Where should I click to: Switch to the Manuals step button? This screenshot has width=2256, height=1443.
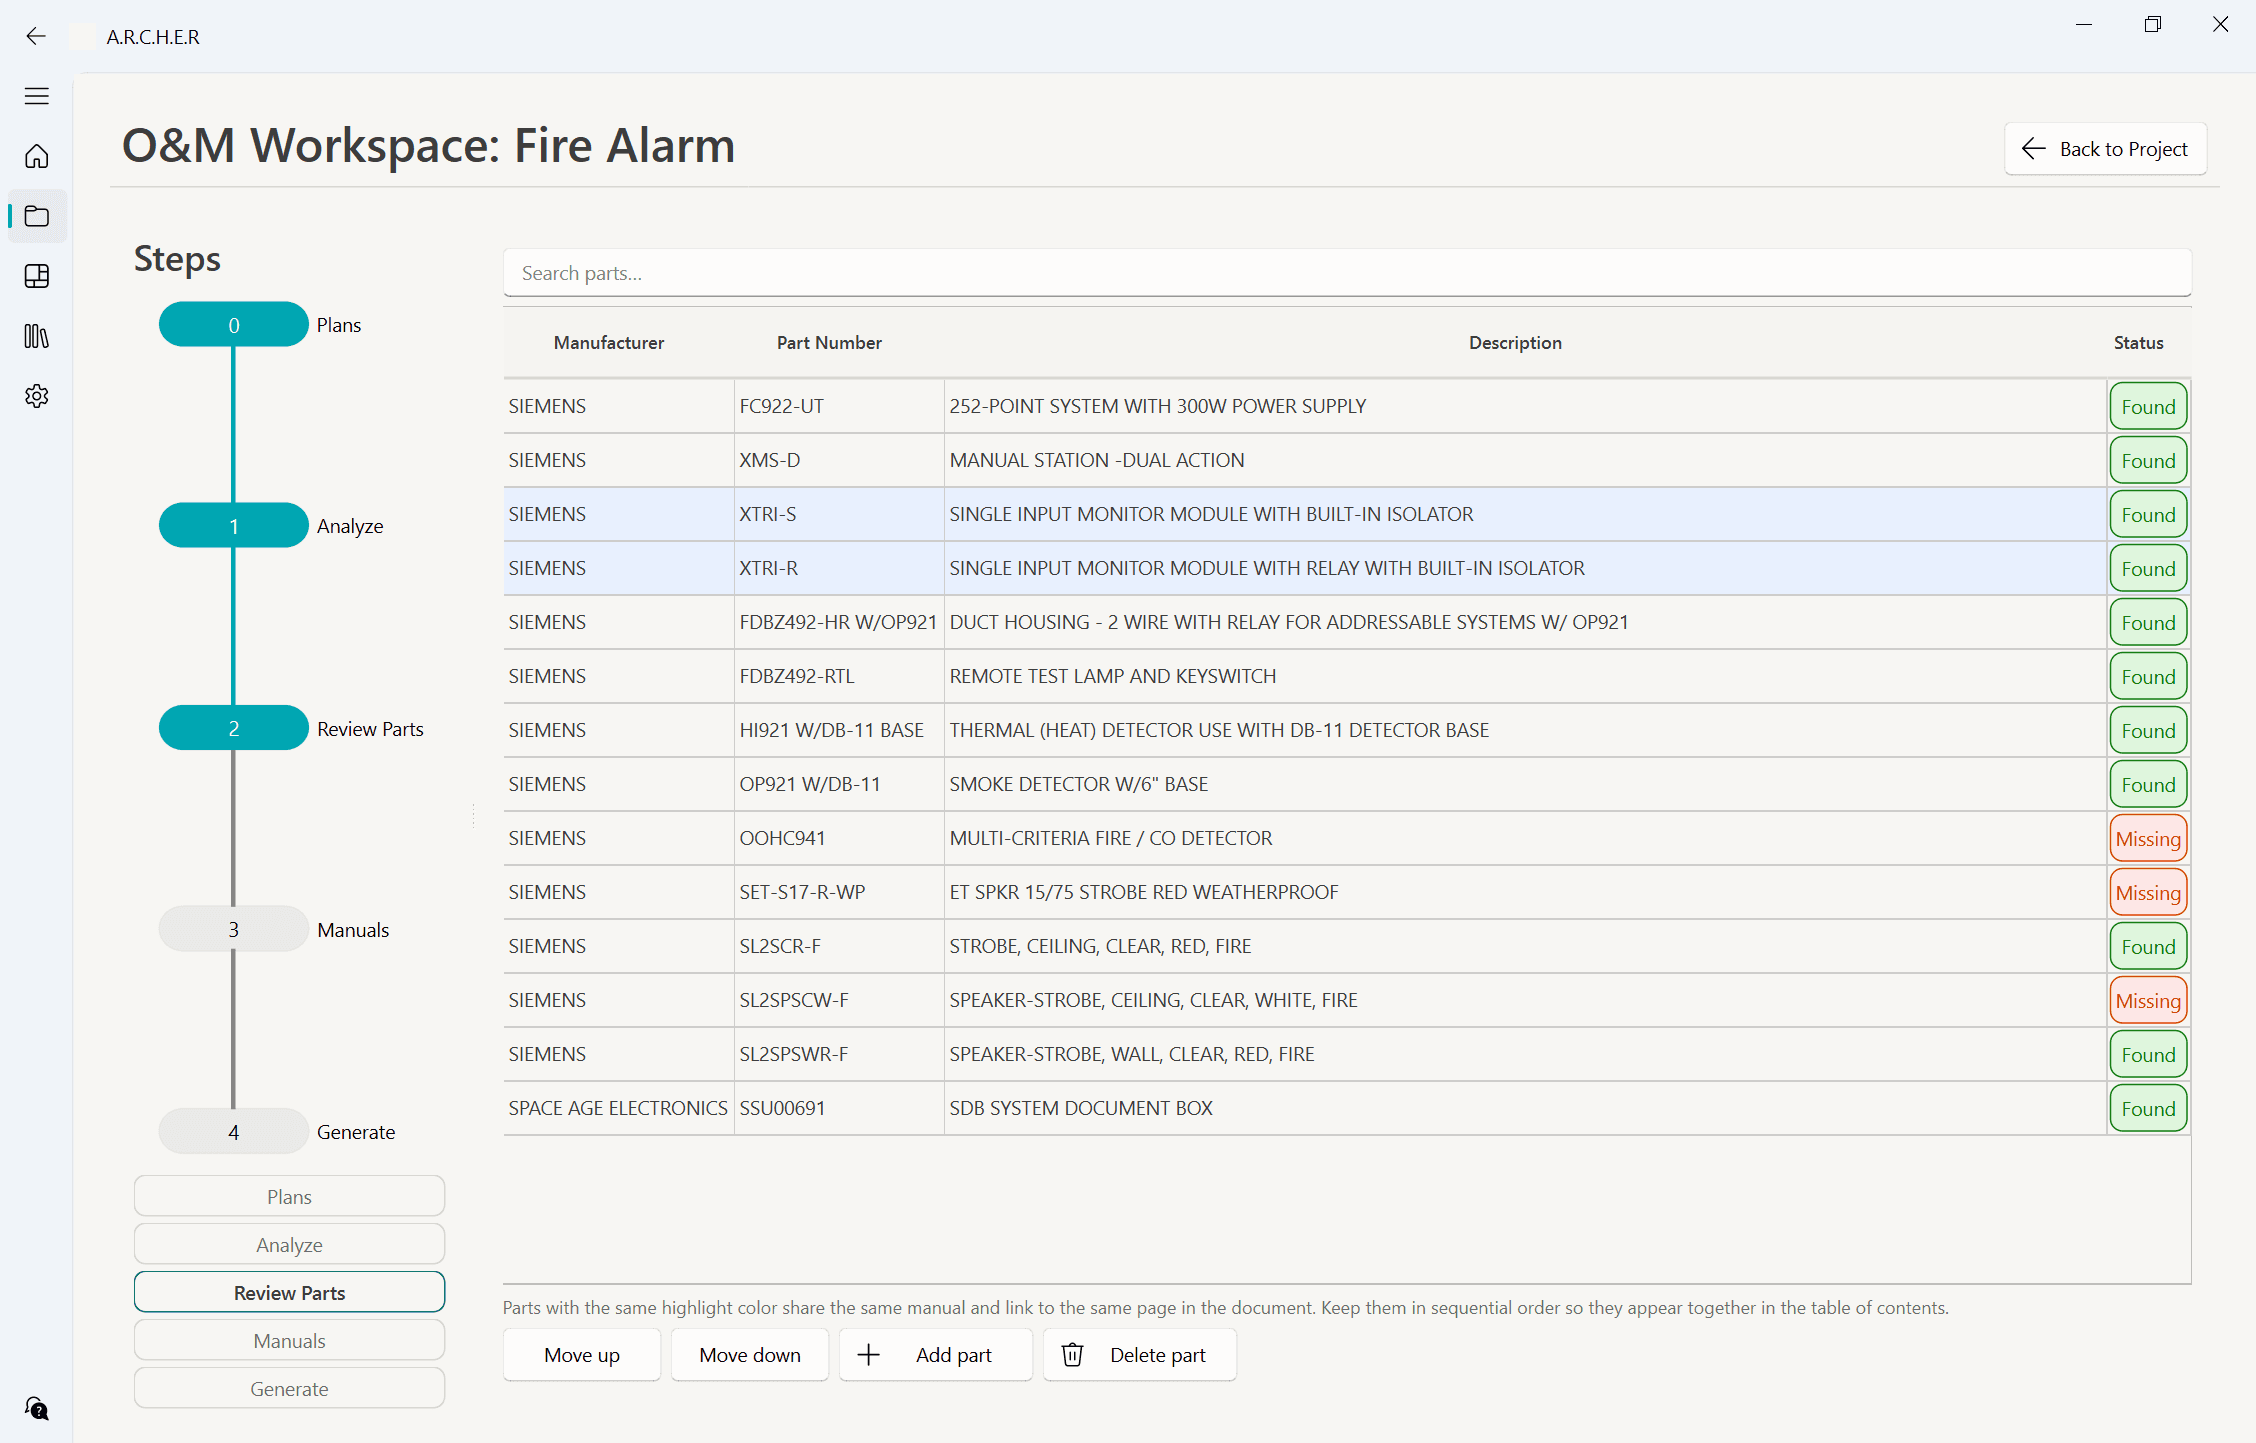(x=289, y=1340)
